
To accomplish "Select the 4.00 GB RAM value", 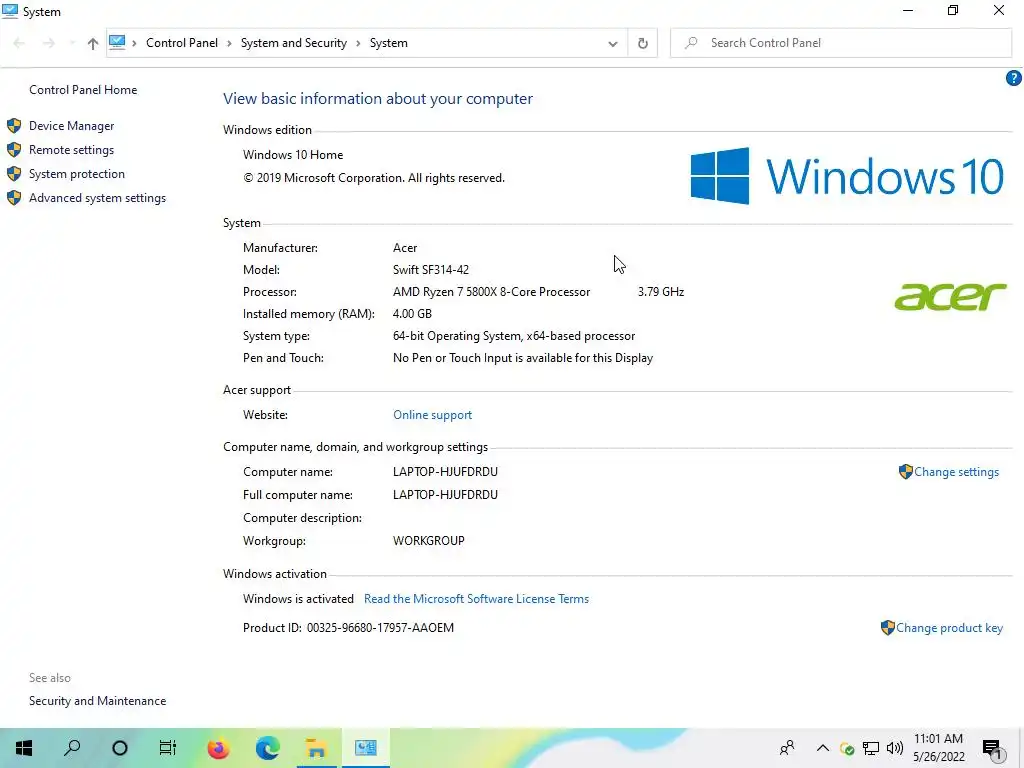I will coord(412,313).
